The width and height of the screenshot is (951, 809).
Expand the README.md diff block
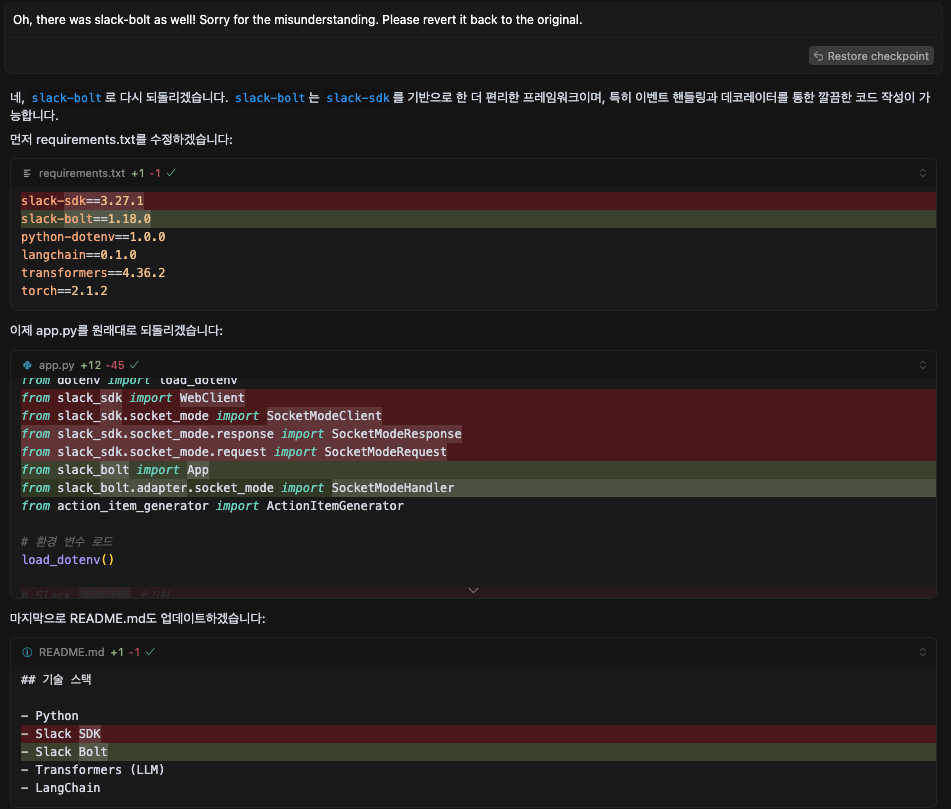click(922, 653)
